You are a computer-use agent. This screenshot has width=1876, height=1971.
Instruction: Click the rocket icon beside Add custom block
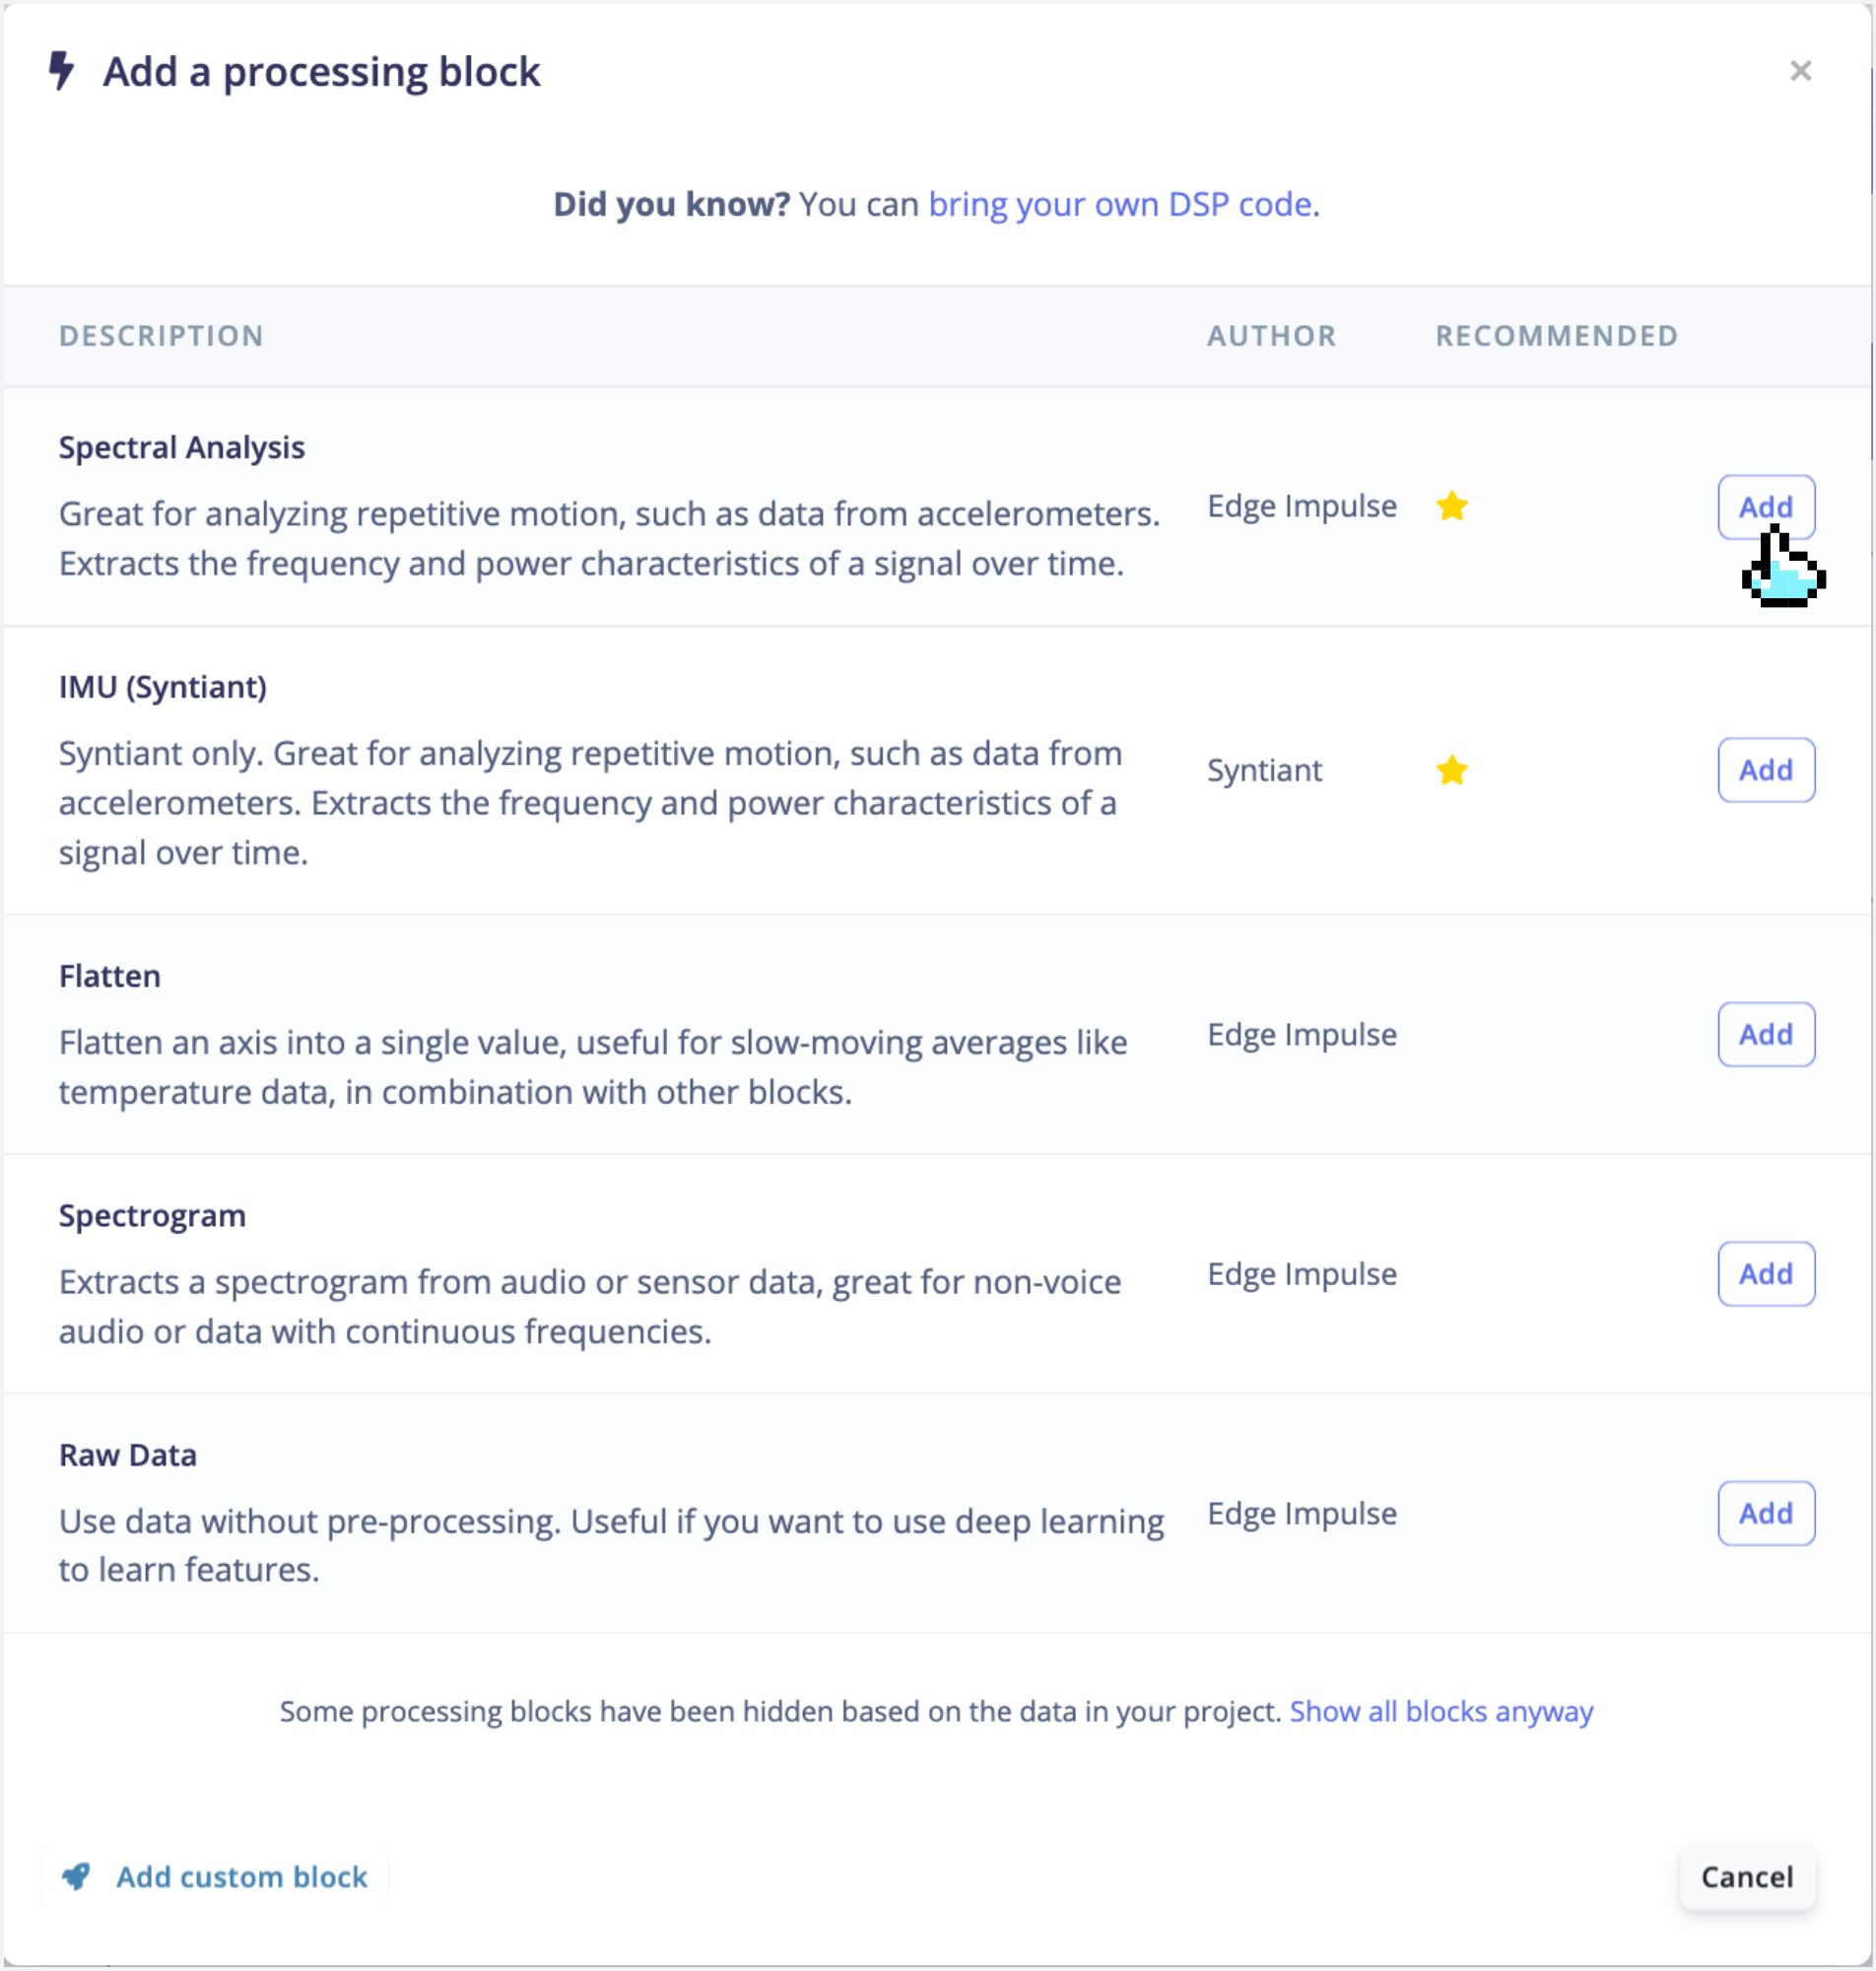(76, 1876)
